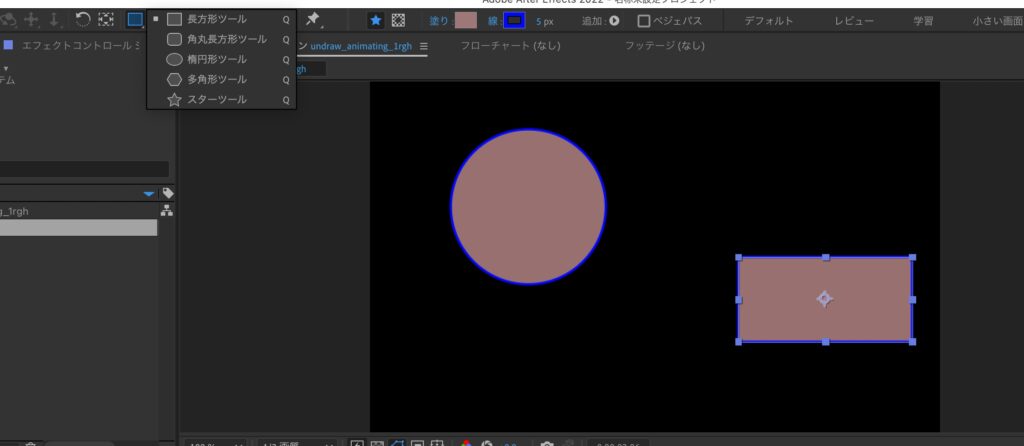The height and width of the screenshot is (446, 1024).
Task: Choose the スターツール star icon
Action: (175, 99)
